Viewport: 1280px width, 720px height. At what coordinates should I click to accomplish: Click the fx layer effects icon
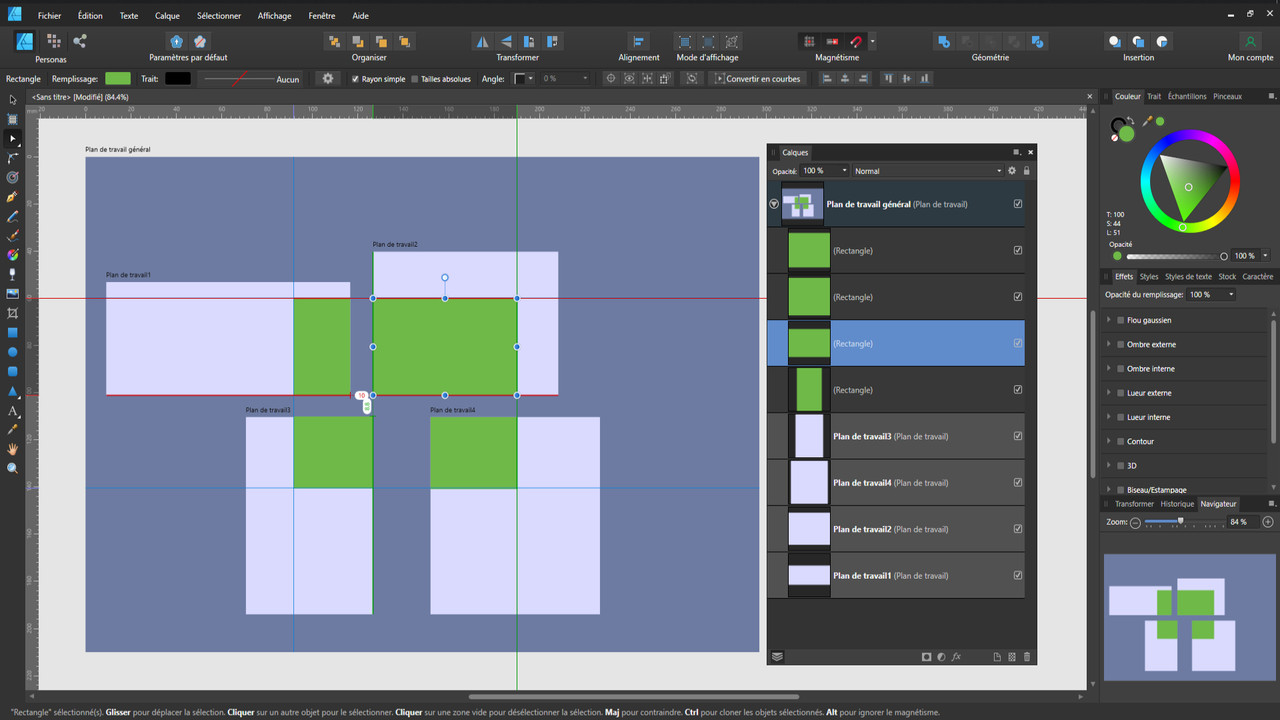[x=956, y=657]
